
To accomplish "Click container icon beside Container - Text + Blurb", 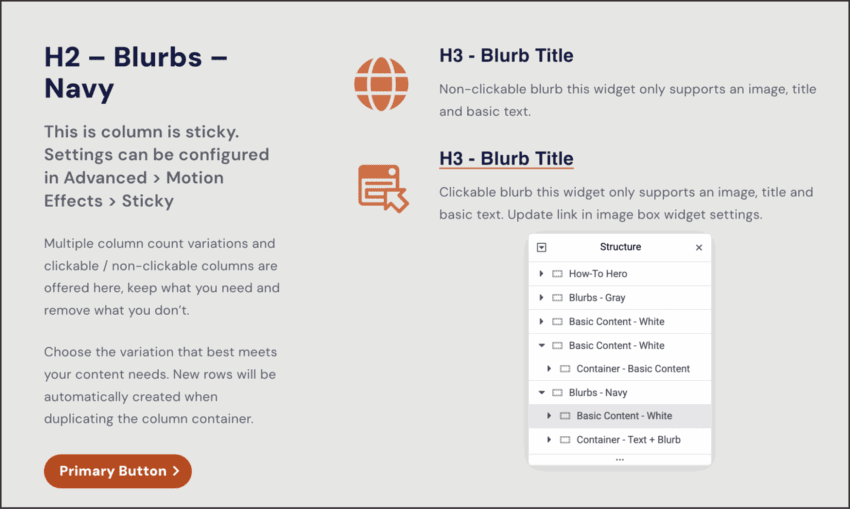I will click(565, 440).
